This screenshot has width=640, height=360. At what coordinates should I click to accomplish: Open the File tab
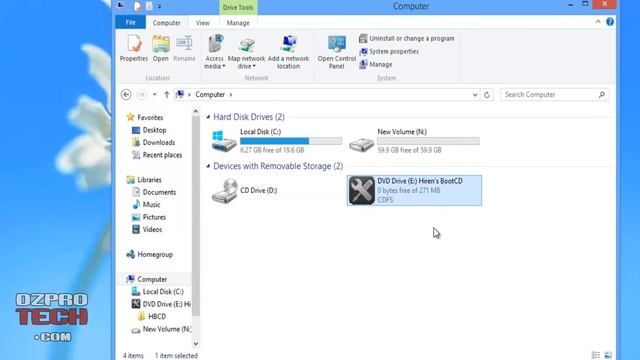tap(131, 22)
